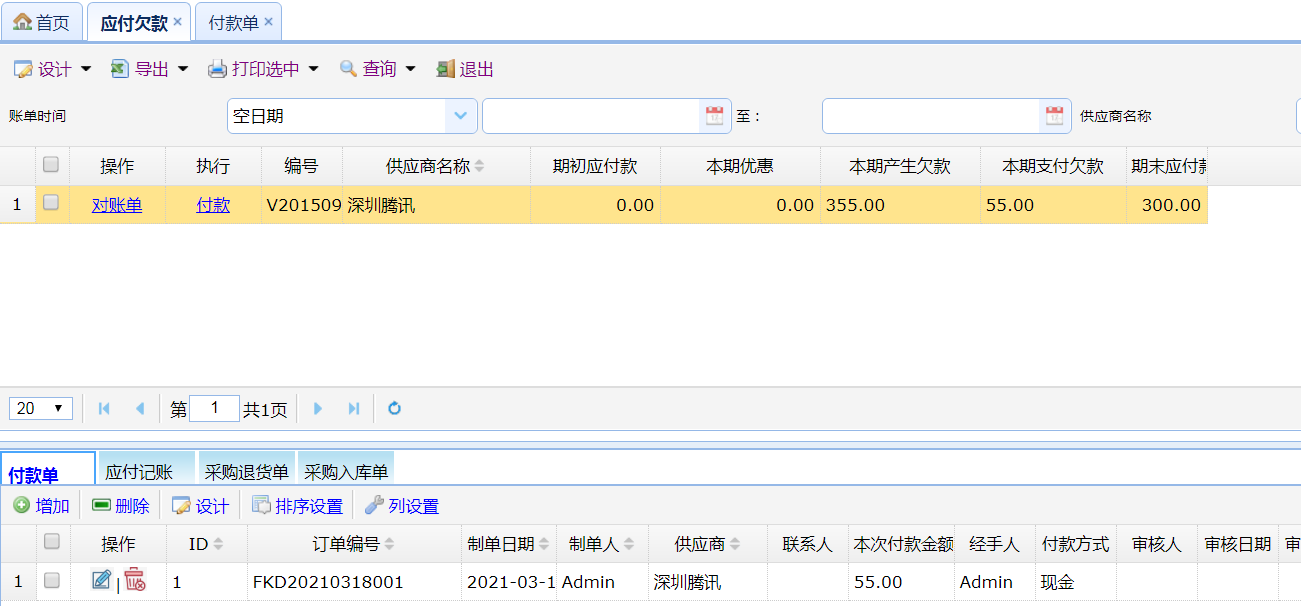Check the FKD20210318001 payment row checkbox
Screen dimensions: 1301x606
52,580
